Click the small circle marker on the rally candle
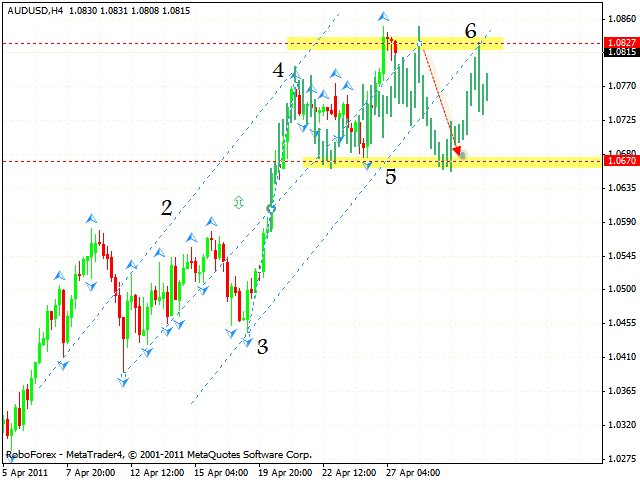 [x=270, y=208]
